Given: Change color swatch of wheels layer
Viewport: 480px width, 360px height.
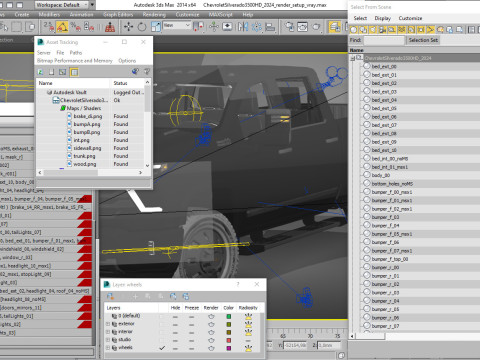Looking at the screenshot, I should [229, 348].
